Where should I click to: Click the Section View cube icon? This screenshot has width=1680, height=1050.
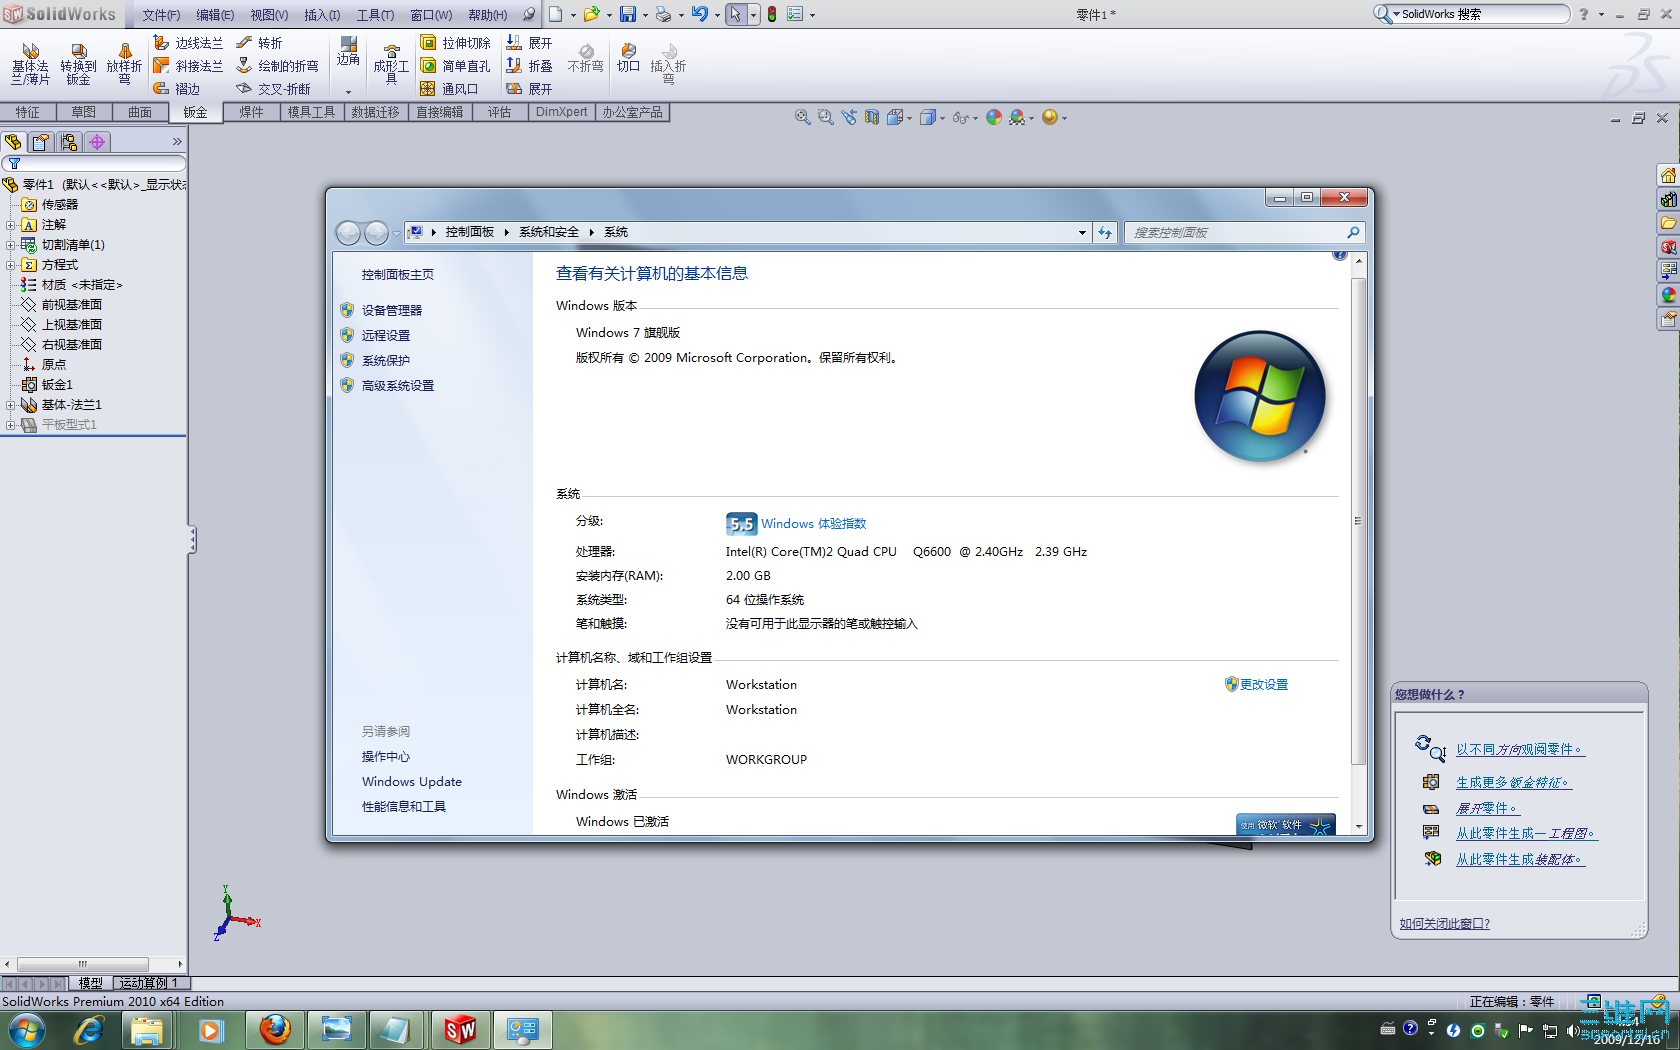point(871,117)
